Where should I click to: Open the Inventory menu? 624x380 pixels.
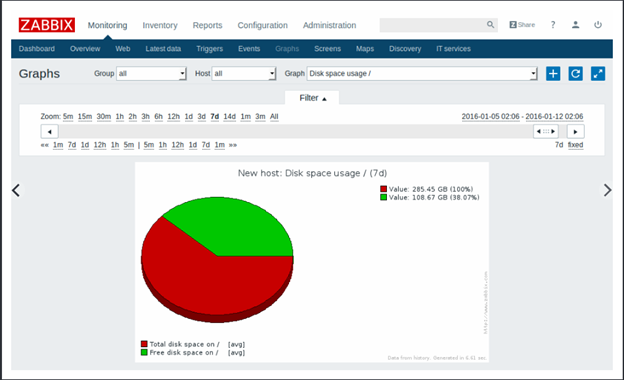tap(160, 25)
